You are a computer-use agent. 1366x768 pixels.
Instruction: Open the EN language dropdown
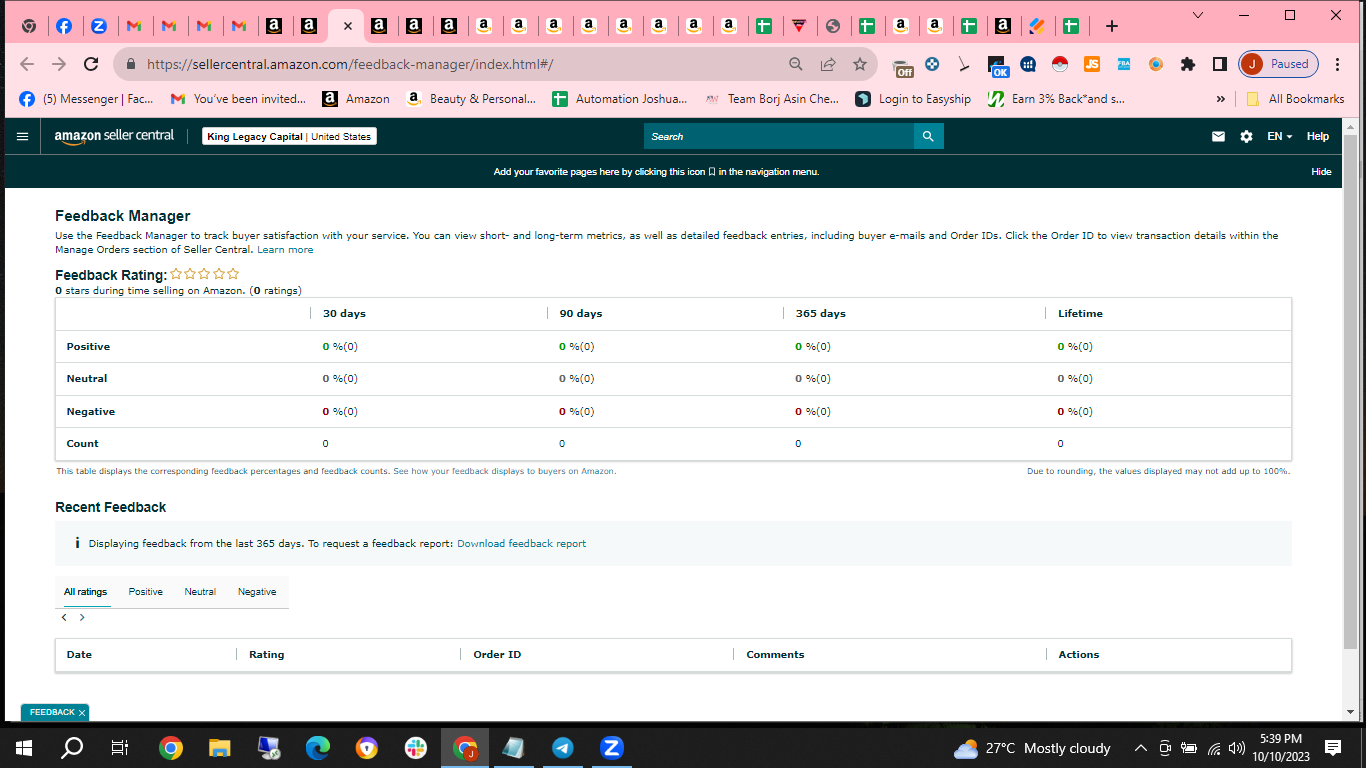(1280, 136)
